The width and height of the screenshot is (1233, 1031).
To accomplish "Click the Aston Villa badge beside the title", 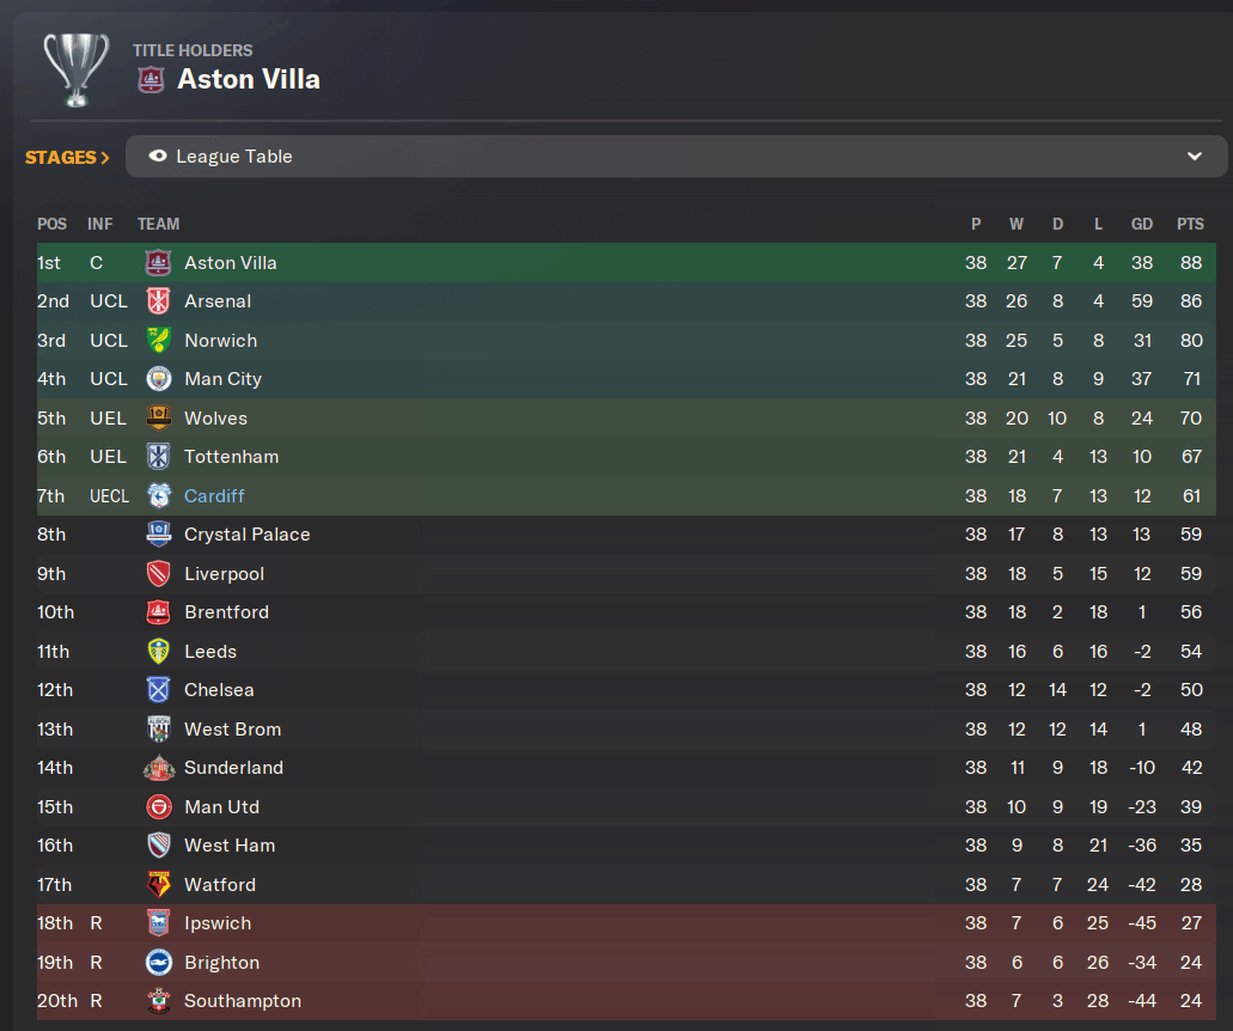I will (151, 80).
